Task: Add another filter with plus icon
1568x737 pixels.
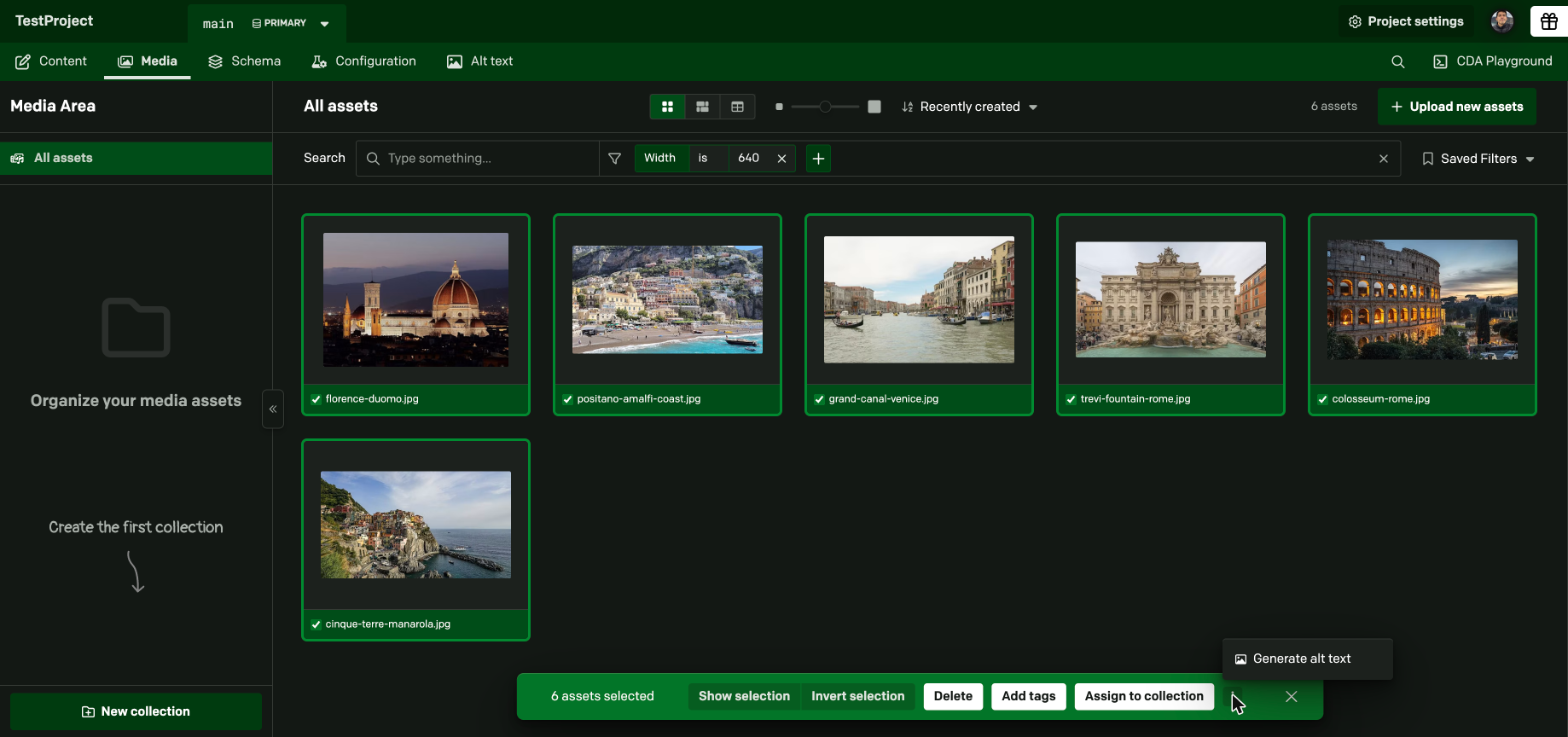Action: (818, 158)
